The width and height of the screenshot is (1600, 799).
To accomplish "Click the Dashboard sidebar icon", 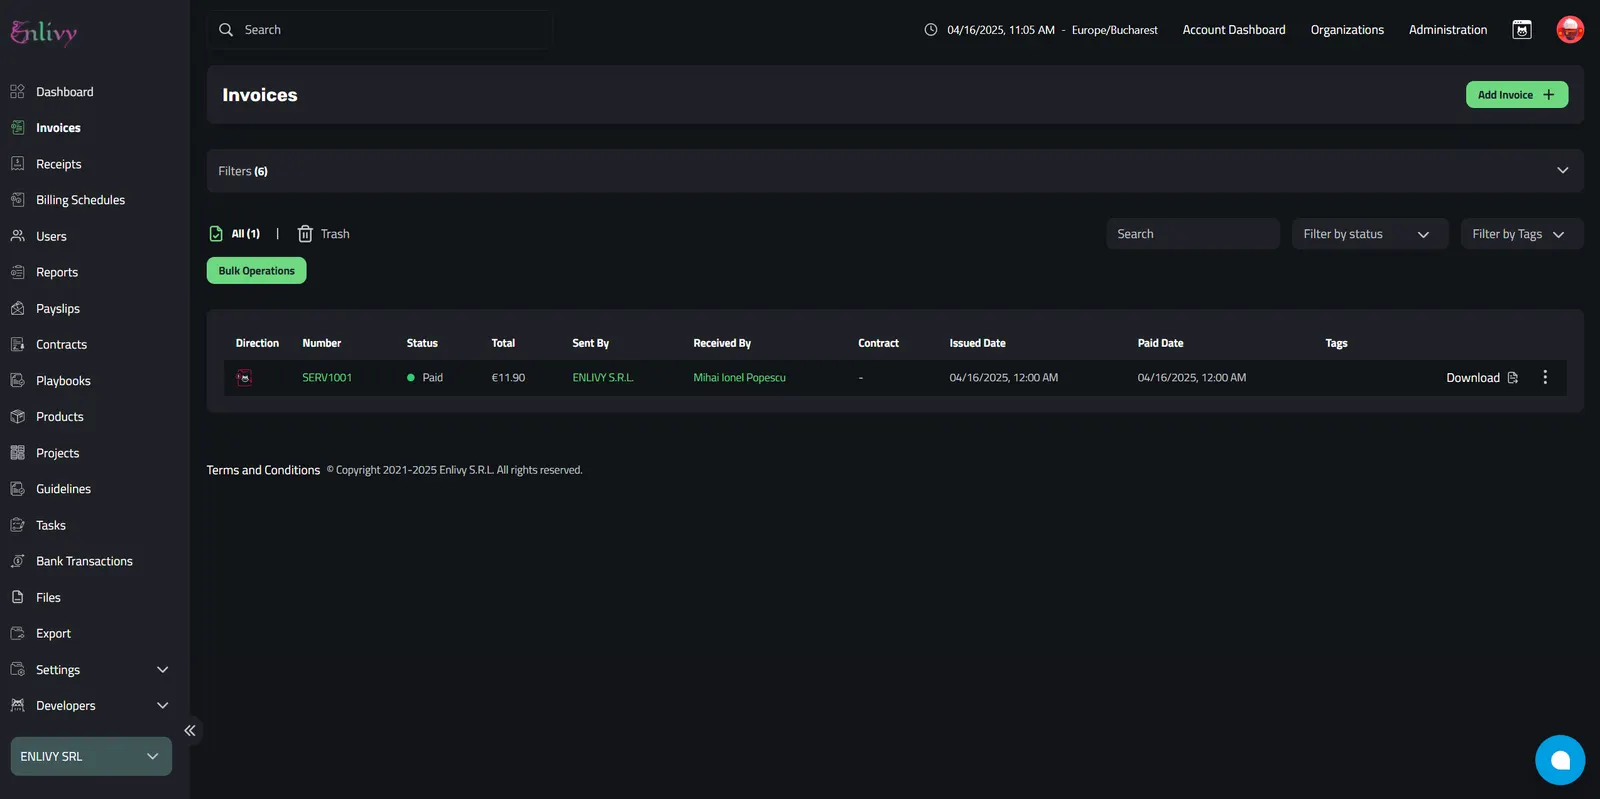I will (17, 92).
